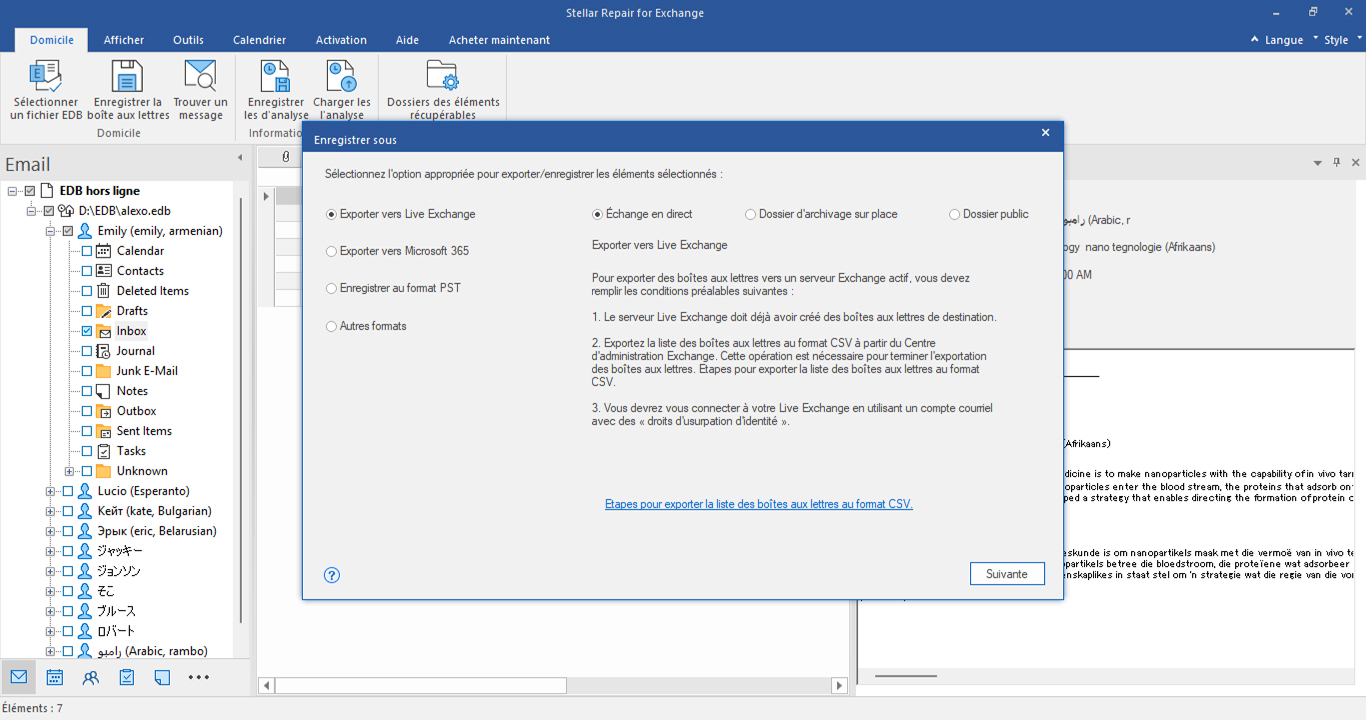Viewport: 1366px width, 720px height.
Task: Open more views ellipsis button
Action: [x=199, y=677]
